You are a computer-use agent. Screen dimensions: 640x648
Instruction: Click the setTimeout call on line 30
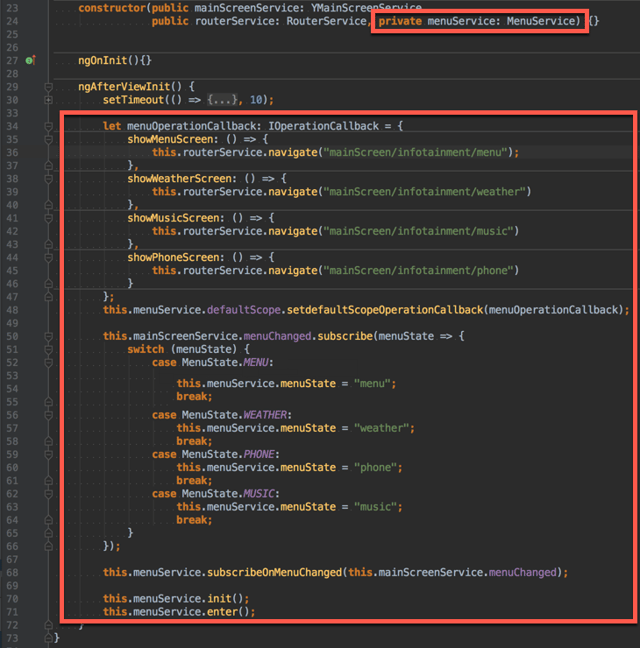(133, 100)
